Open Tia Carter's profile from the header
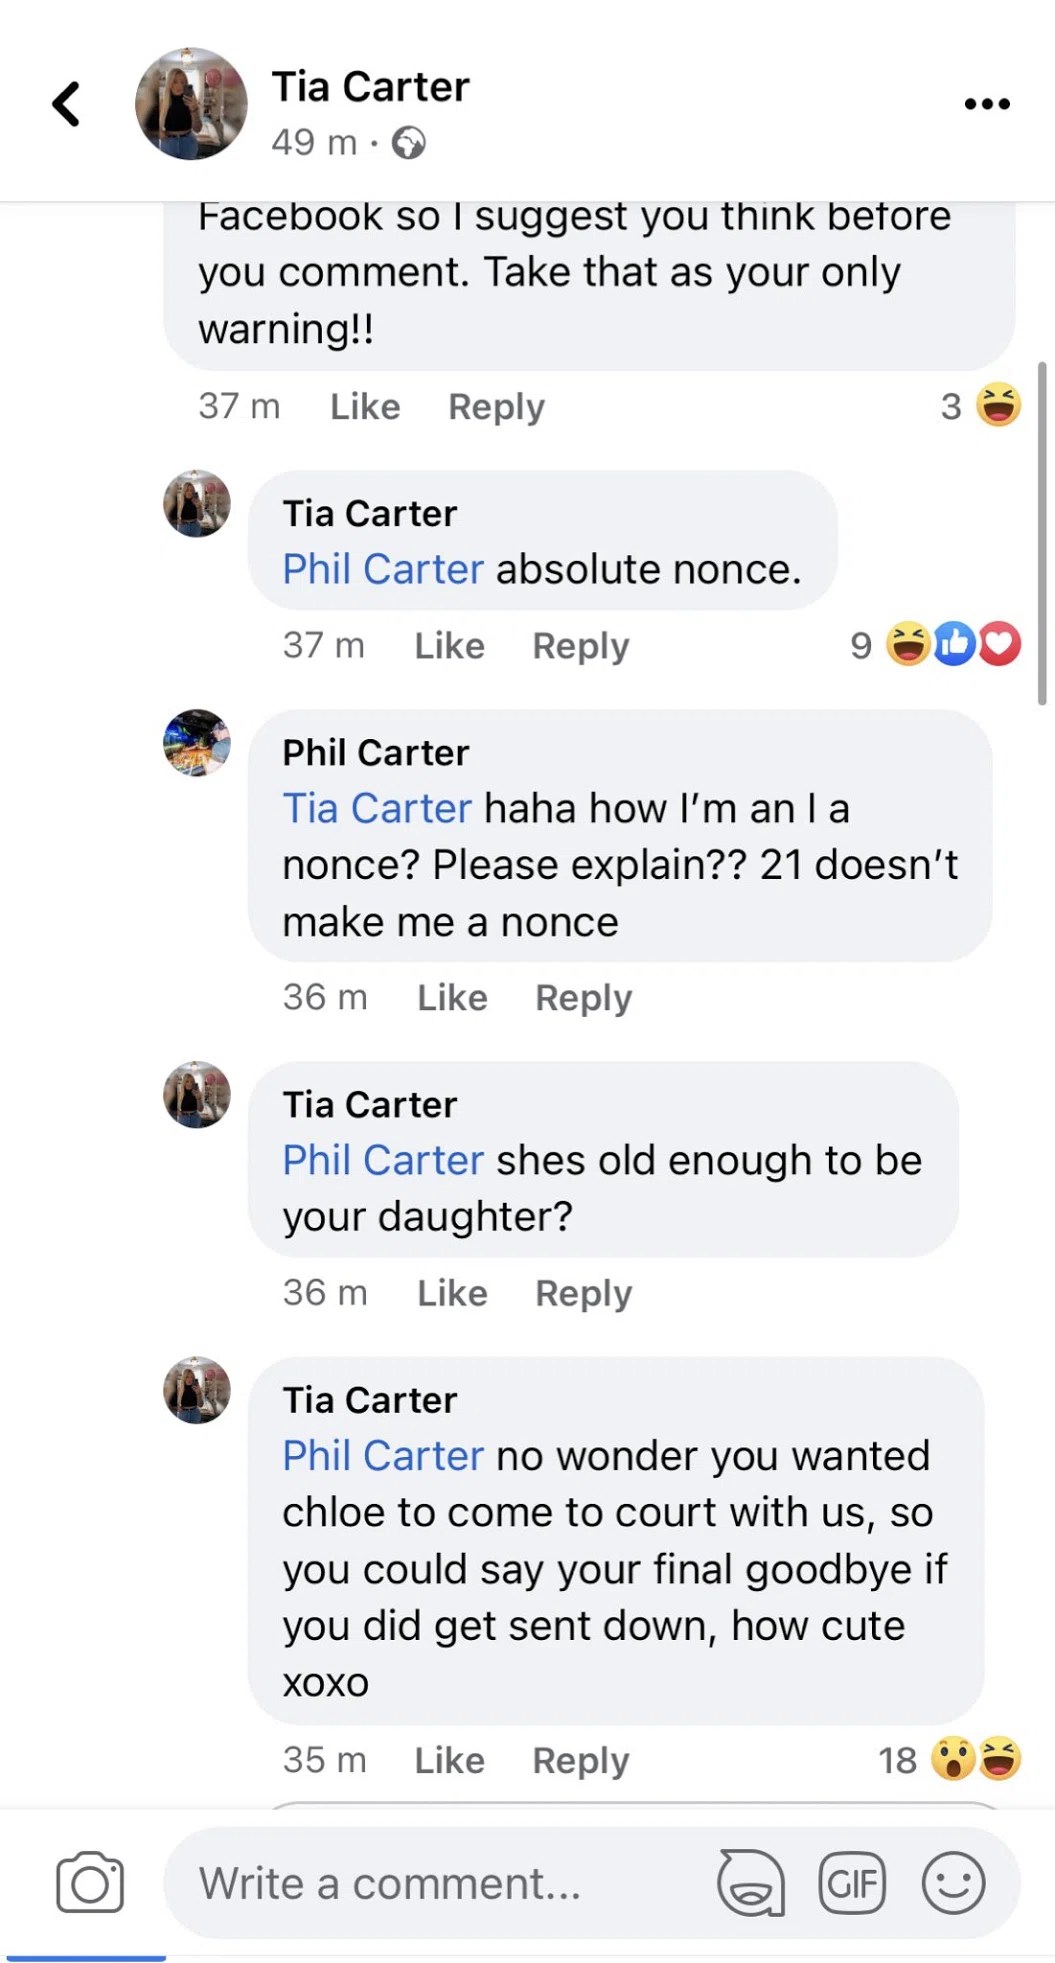The height and width of the screenshot is (1963, 1055). [x=371, y=86]
